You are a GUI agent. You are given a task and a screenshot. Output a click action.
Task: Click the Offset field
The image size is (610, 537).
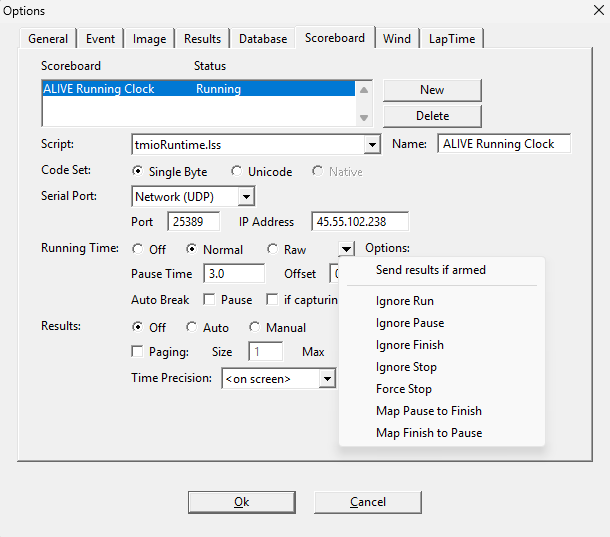pyautogui.click(x=335, y=274)
